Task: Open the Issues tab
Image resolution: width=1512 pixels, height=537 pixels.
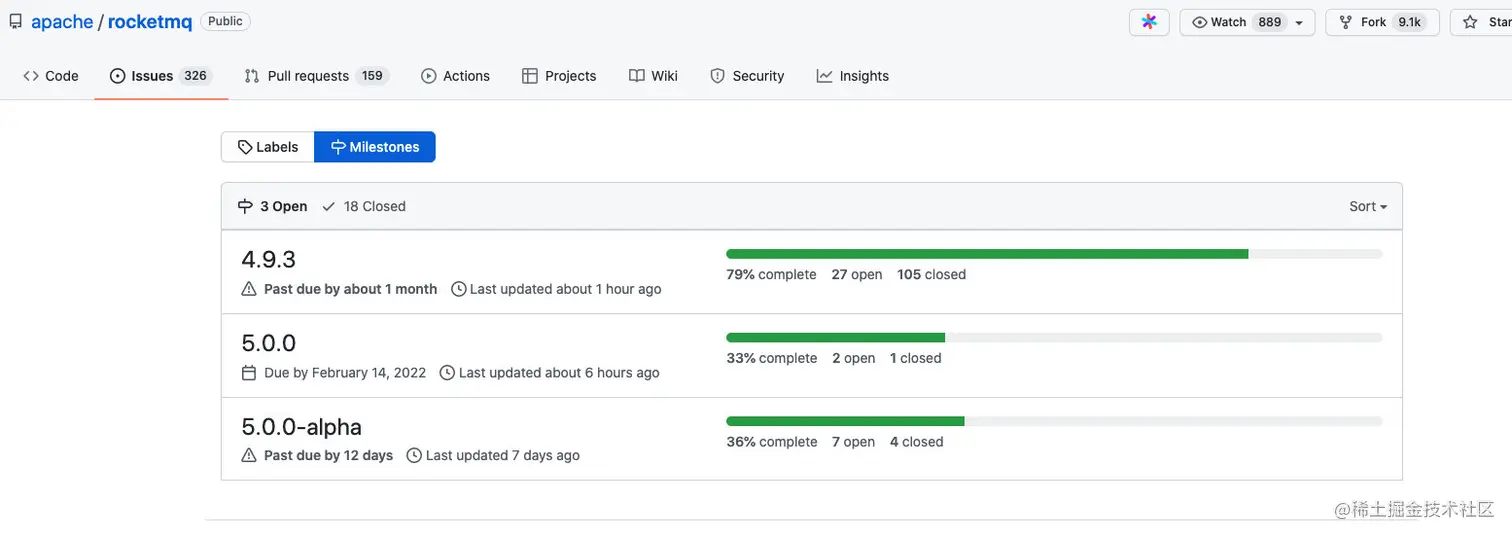Action: (x=161, y=76)
